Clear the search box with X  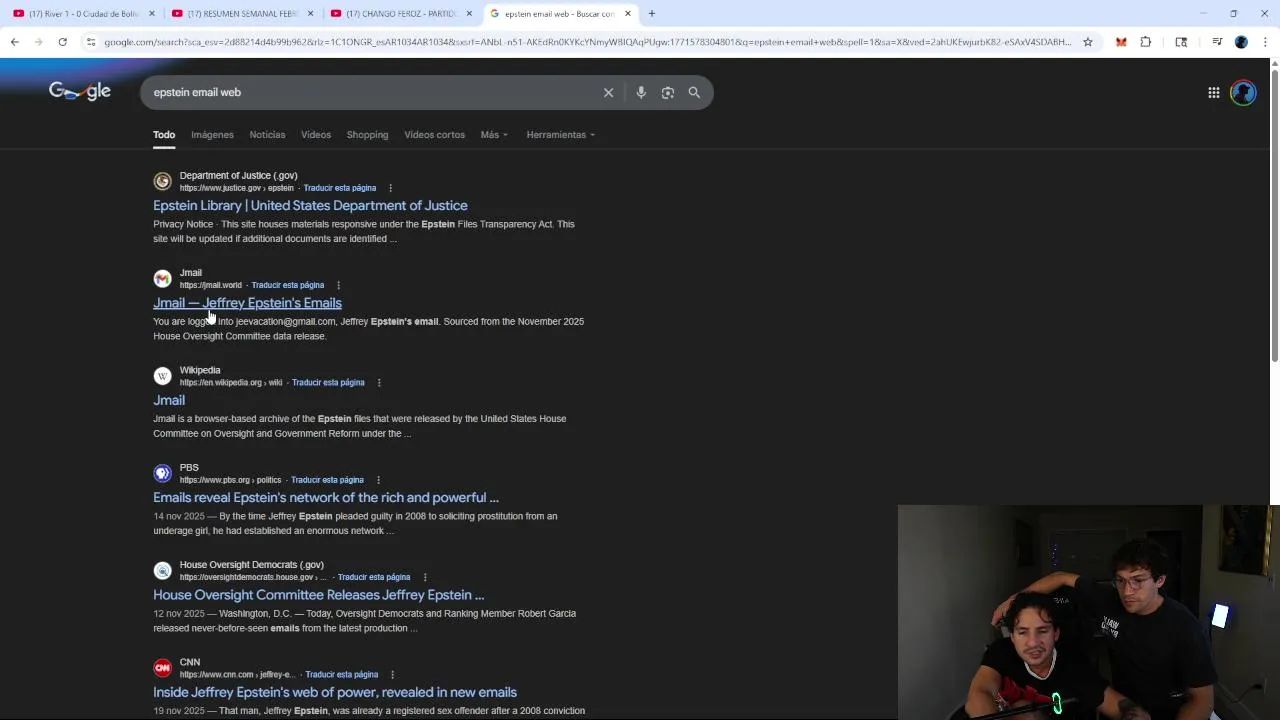point(608,92)
